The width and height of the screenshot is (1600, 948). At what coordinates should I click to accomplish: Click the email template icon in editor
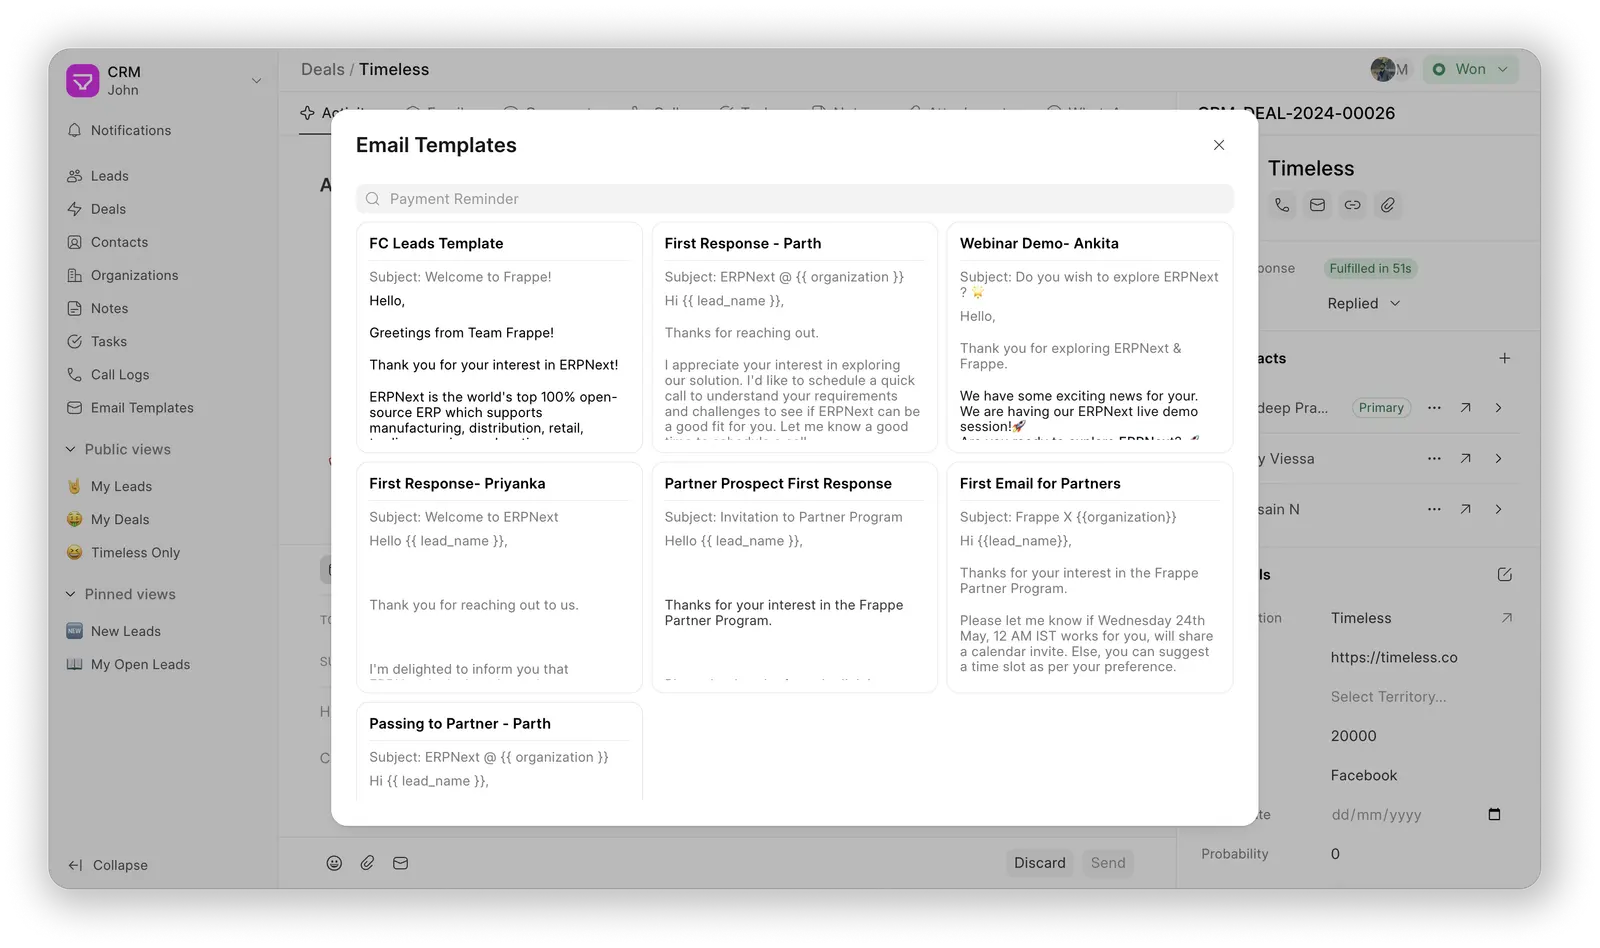400,863
